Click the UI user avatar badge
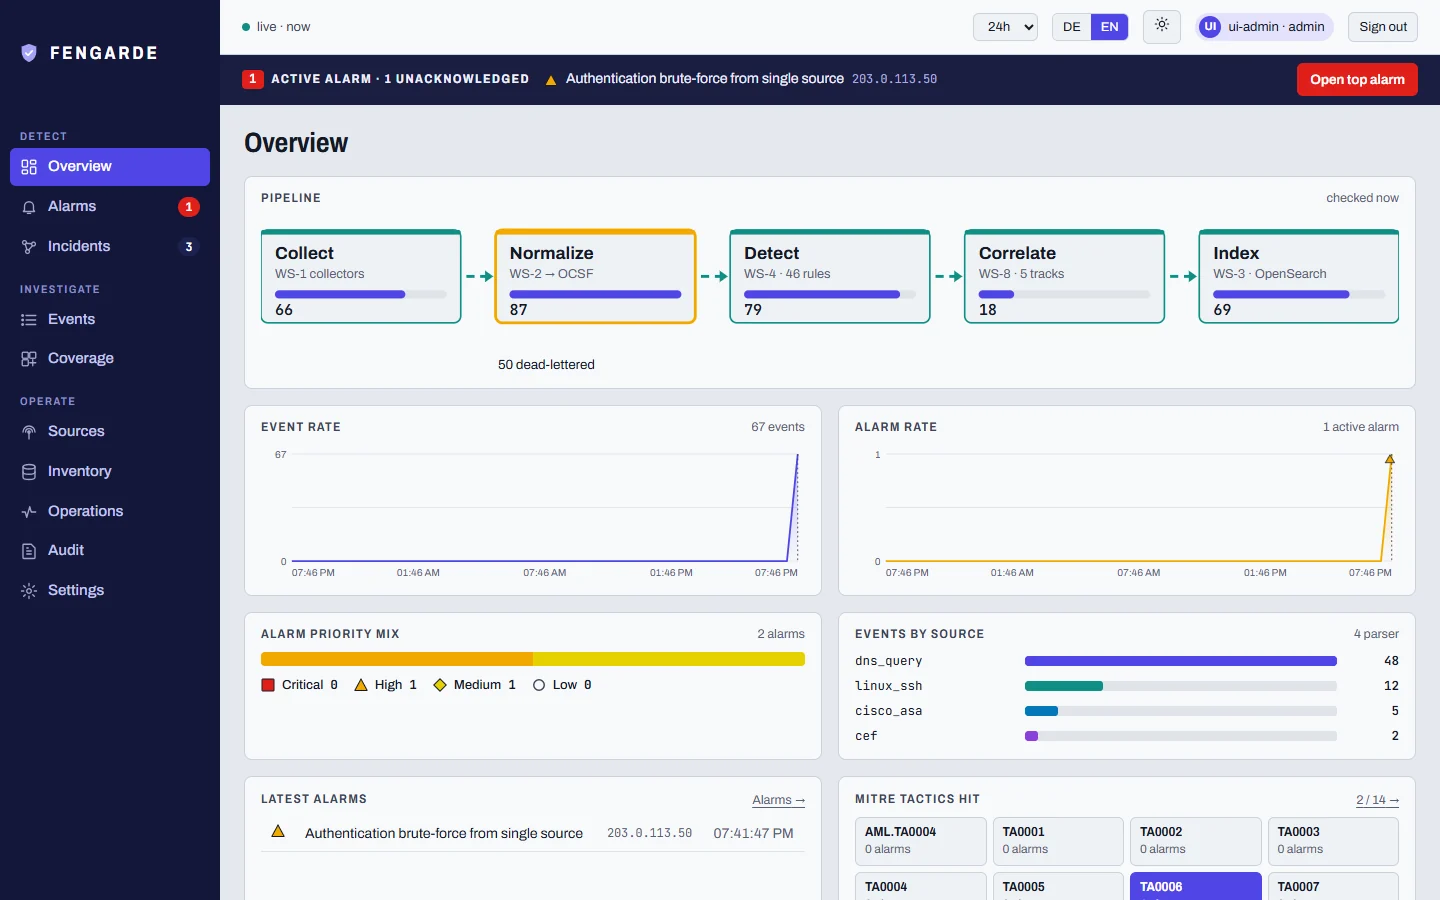1440x900 pixels. (1210, 27)
